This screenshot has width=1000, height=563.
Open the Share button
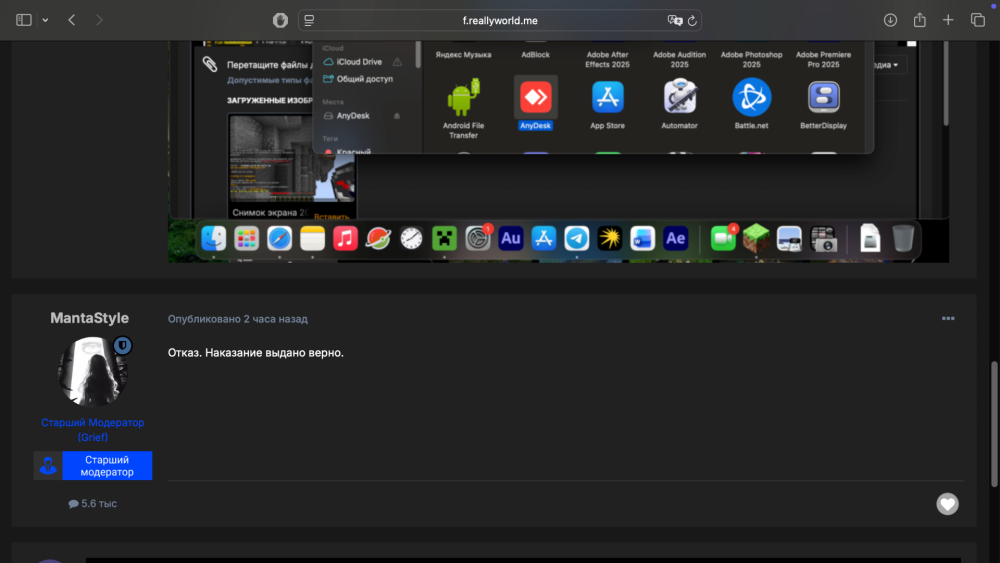tap(920, 20)
